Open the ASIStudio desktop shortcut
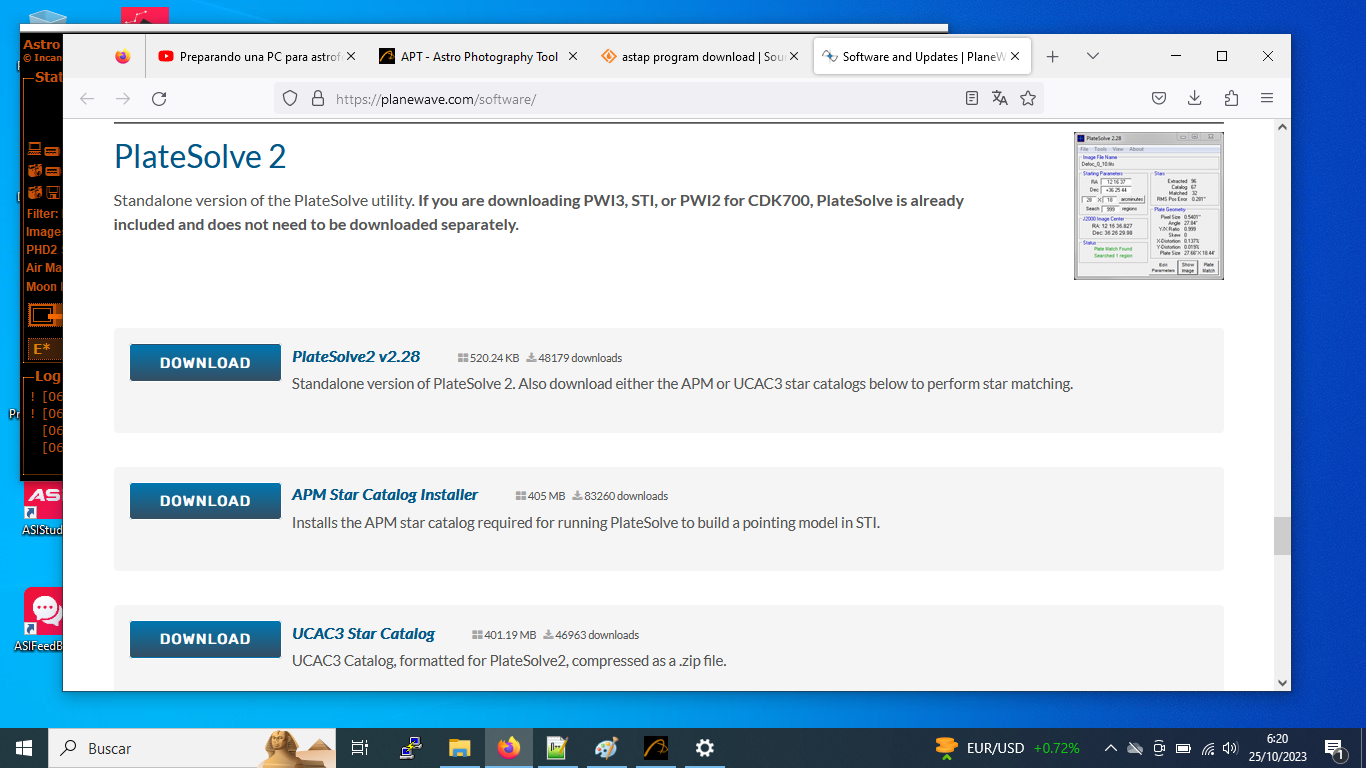1366x768 pixels. click(x=42, y=509)
